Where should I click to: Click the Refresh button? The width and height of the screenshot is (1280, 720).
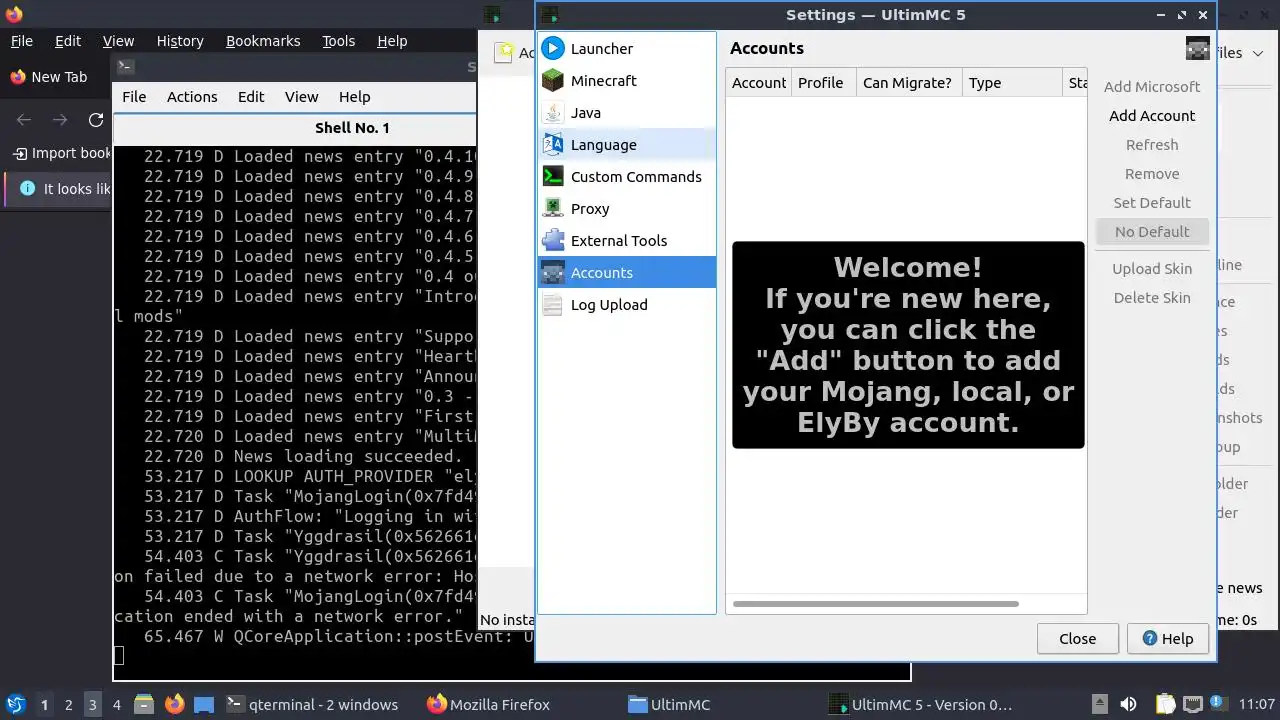[x=1152, y=144]
